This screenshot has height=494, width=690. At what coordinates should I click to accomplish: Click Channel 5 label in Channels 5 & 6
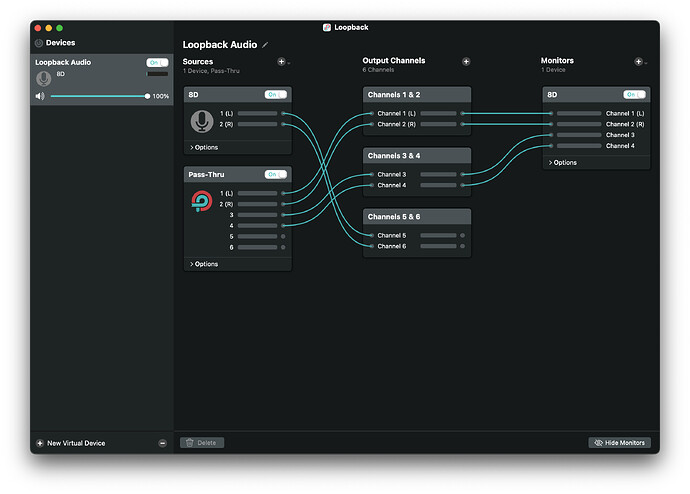(x=392, y=235)
